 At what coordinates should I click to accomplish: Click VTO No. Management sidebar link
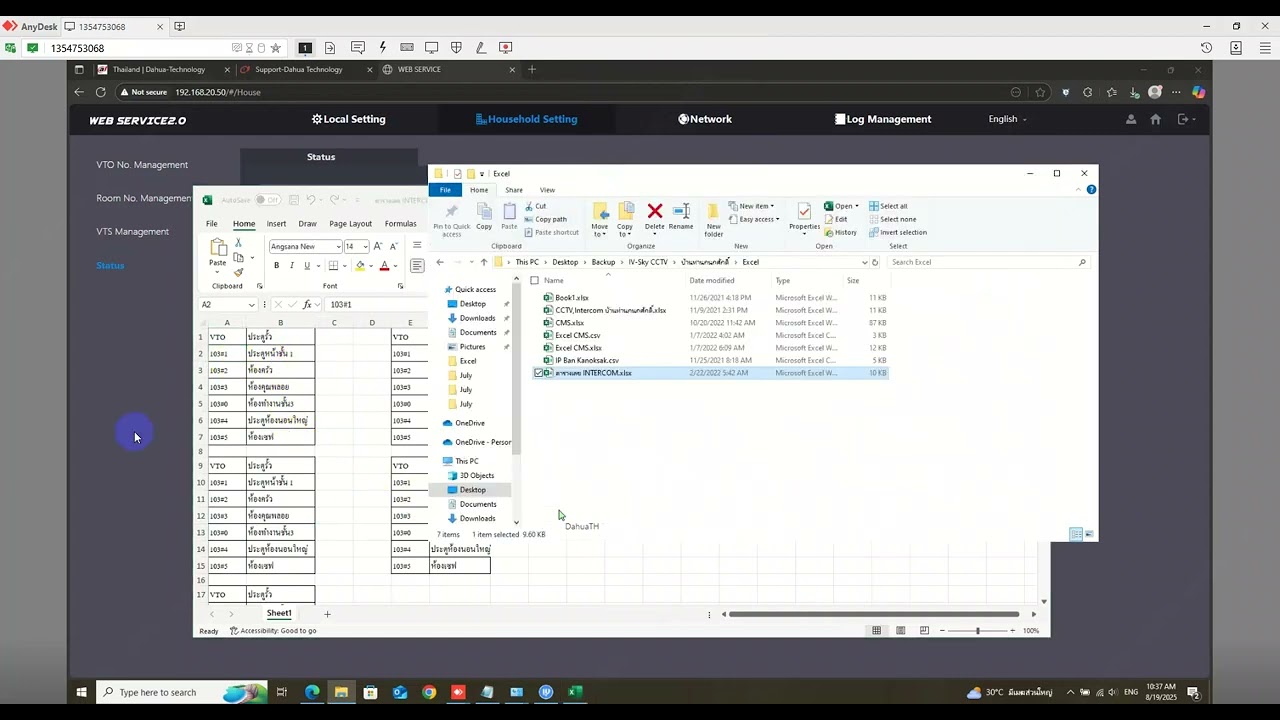pyautogui.click(x=142, y=165)
